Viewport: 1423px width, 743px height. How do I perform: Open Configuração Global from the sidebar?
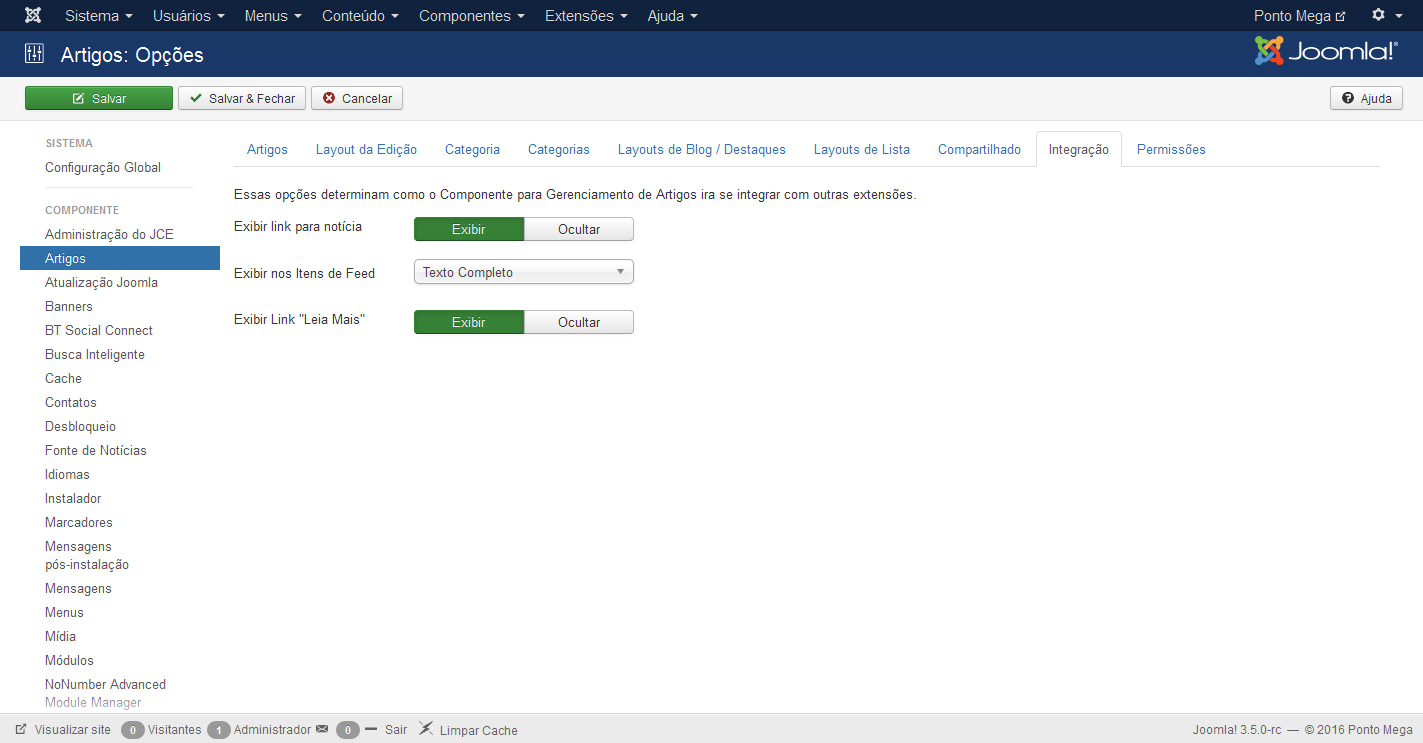click(x=102, y=167)
